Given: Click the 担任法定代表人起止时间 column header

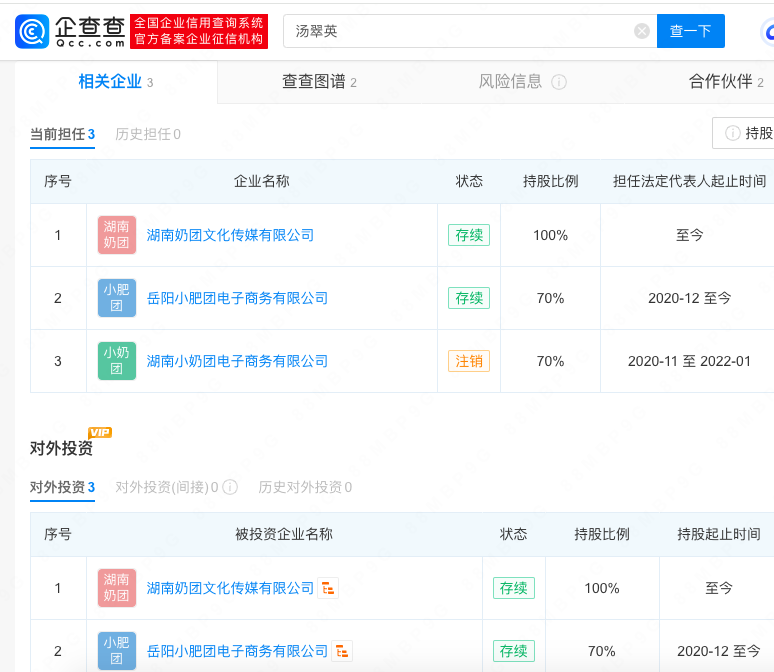Looking at the screenshot, I should [x=689, y=181].
